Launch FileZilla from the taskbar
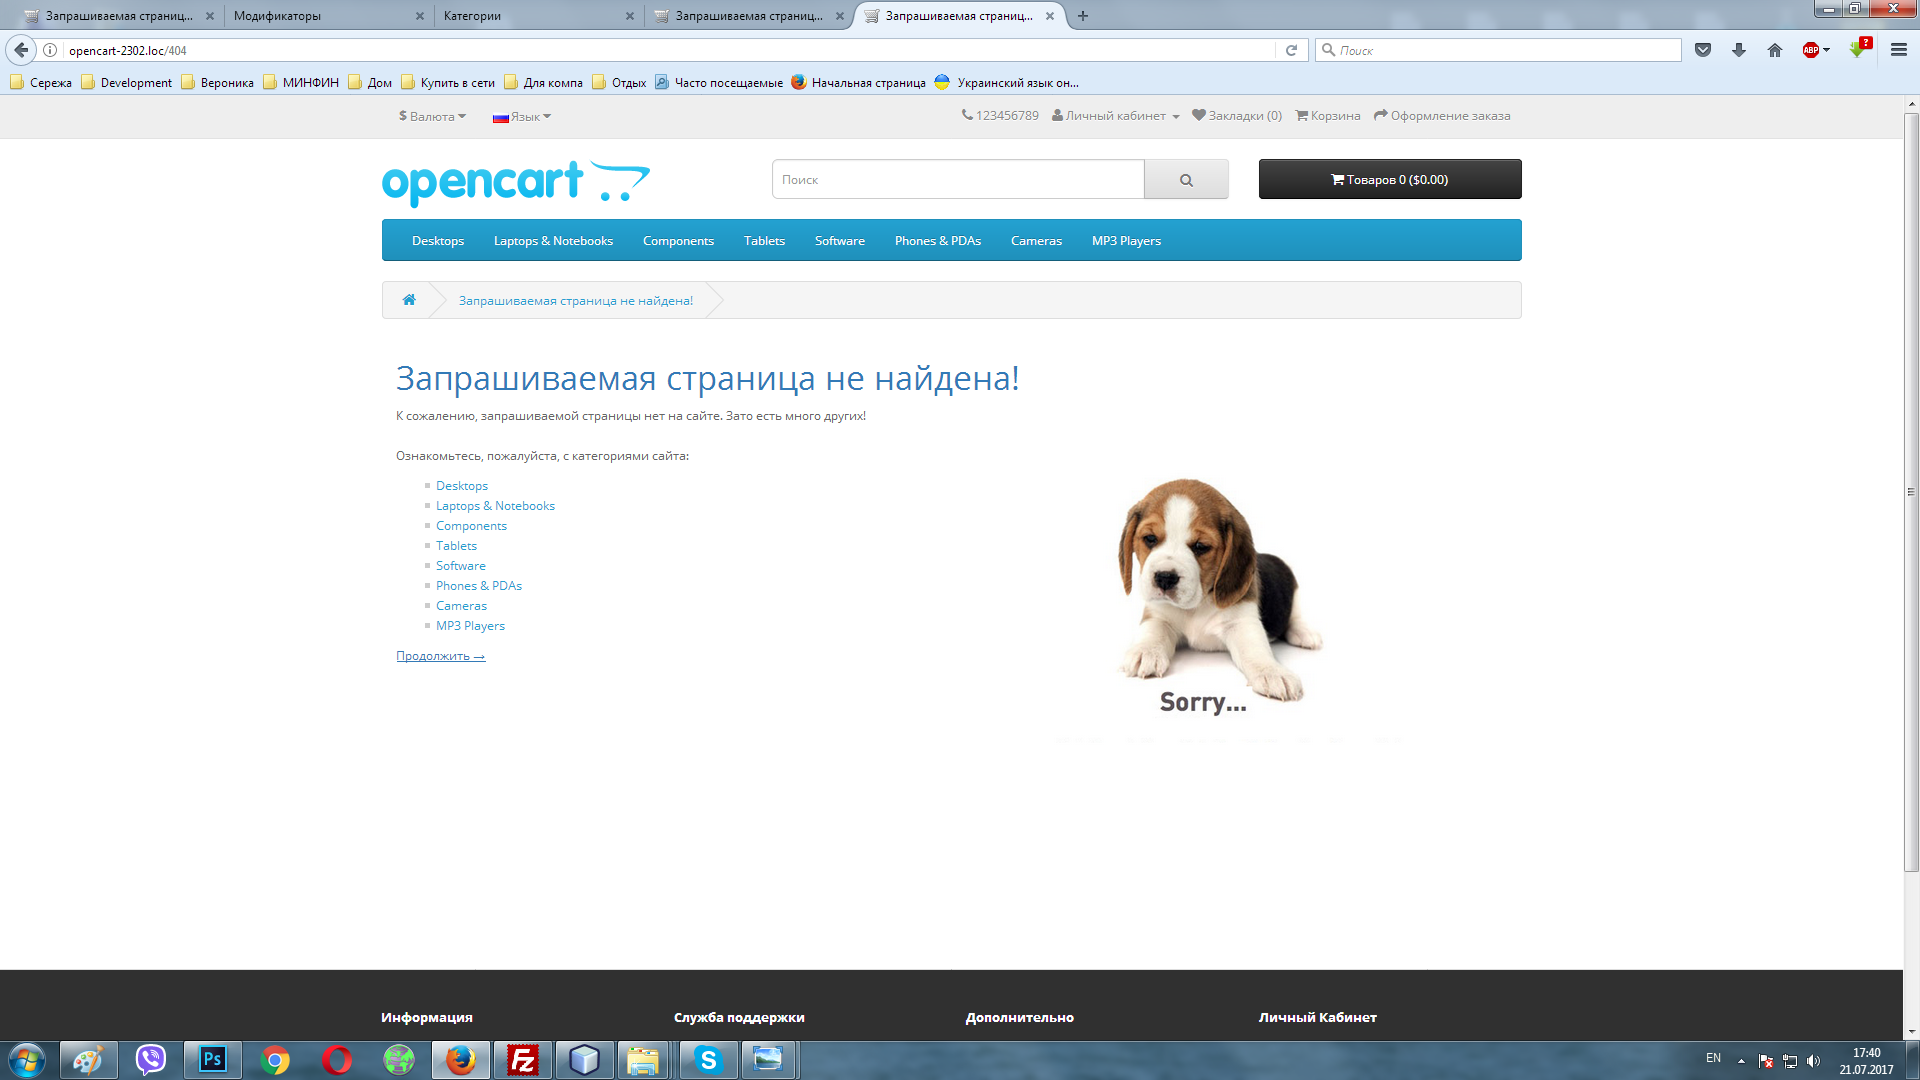 522,1059
